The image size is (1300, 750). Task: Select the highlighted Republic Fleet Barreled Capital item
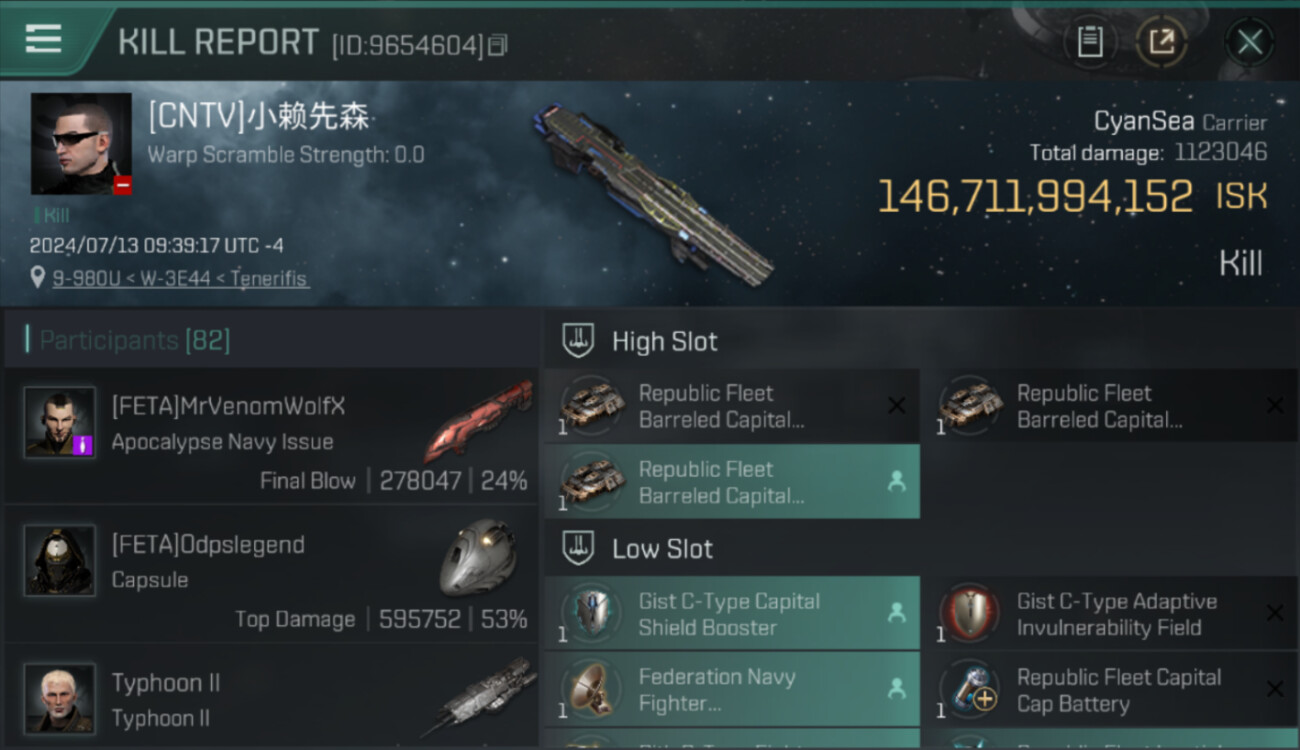pyautogui.click(x=732, y=481)
